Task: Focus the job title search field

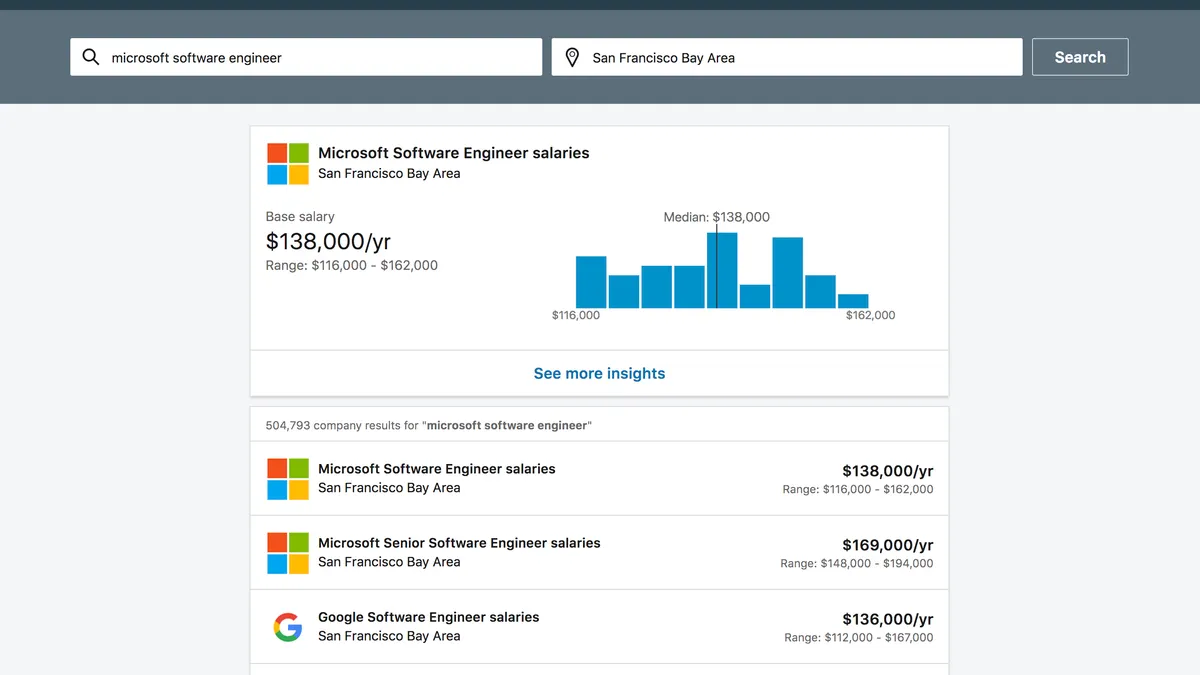Action: point(306,57)
